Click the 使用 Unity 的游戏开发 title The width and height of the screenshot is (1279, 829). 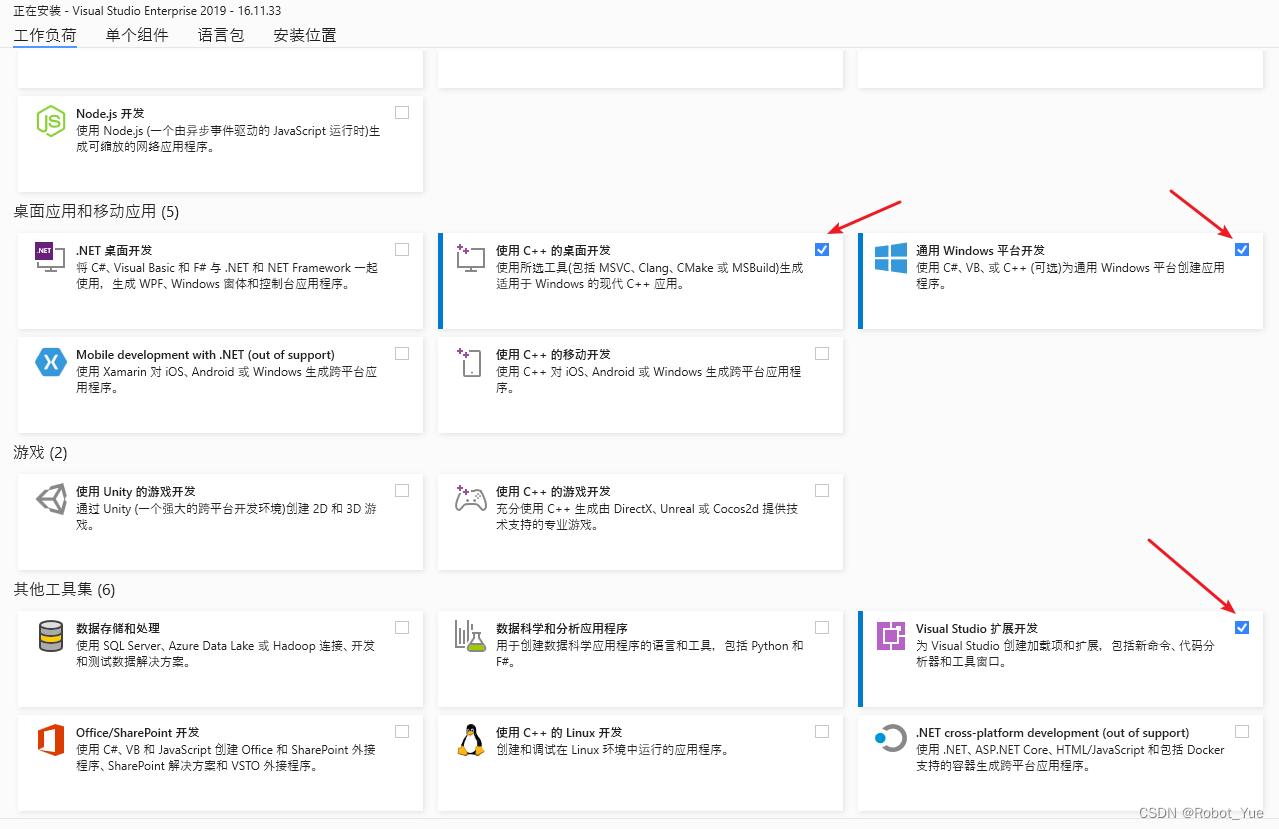coord(136,492)
